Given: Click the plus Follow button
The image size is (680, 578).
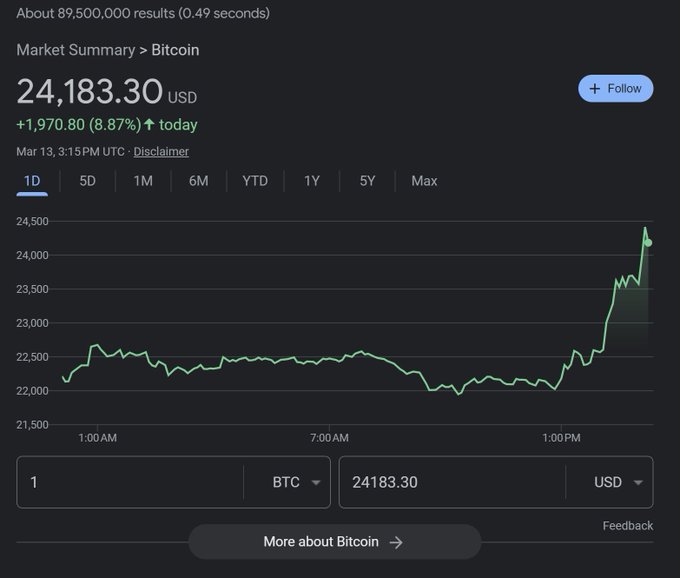Looking at the screenshot, I should [x=615, y=88].
